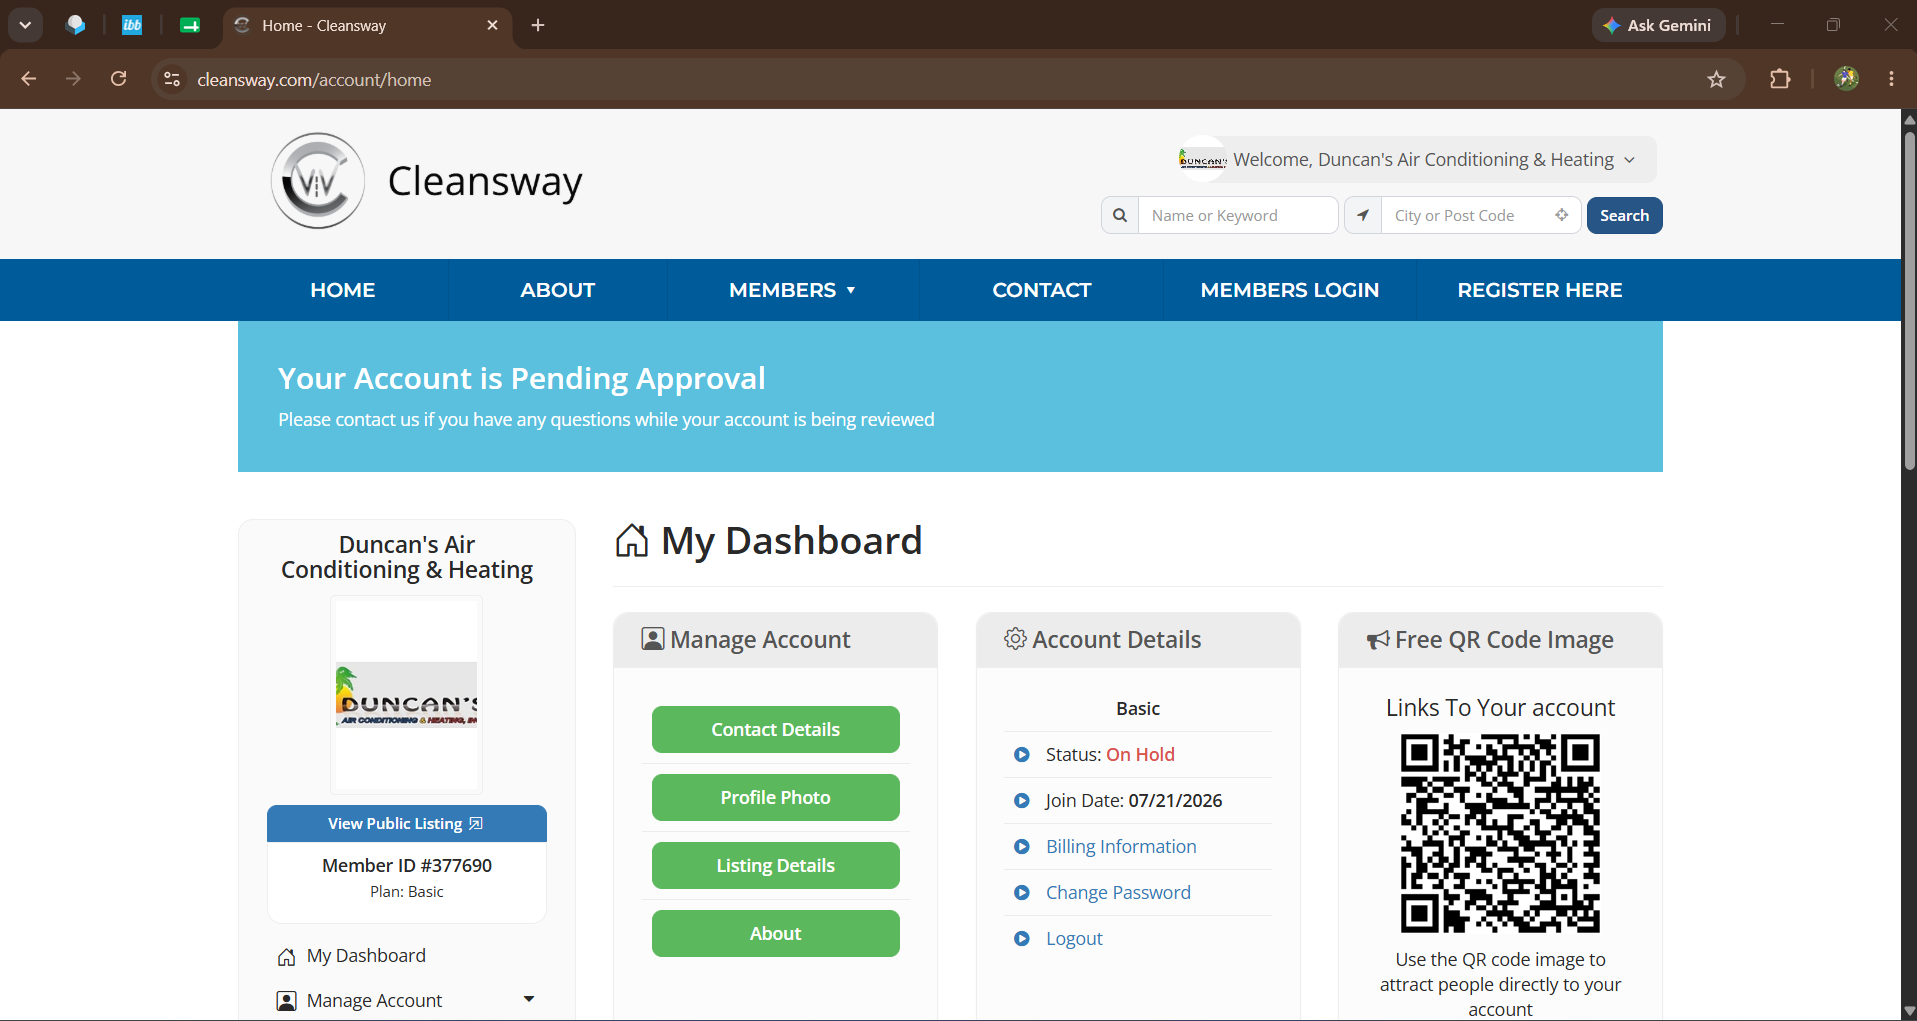Click the bullet icon beside Join Date row

pyautogui.click(x=1022, y=801)
